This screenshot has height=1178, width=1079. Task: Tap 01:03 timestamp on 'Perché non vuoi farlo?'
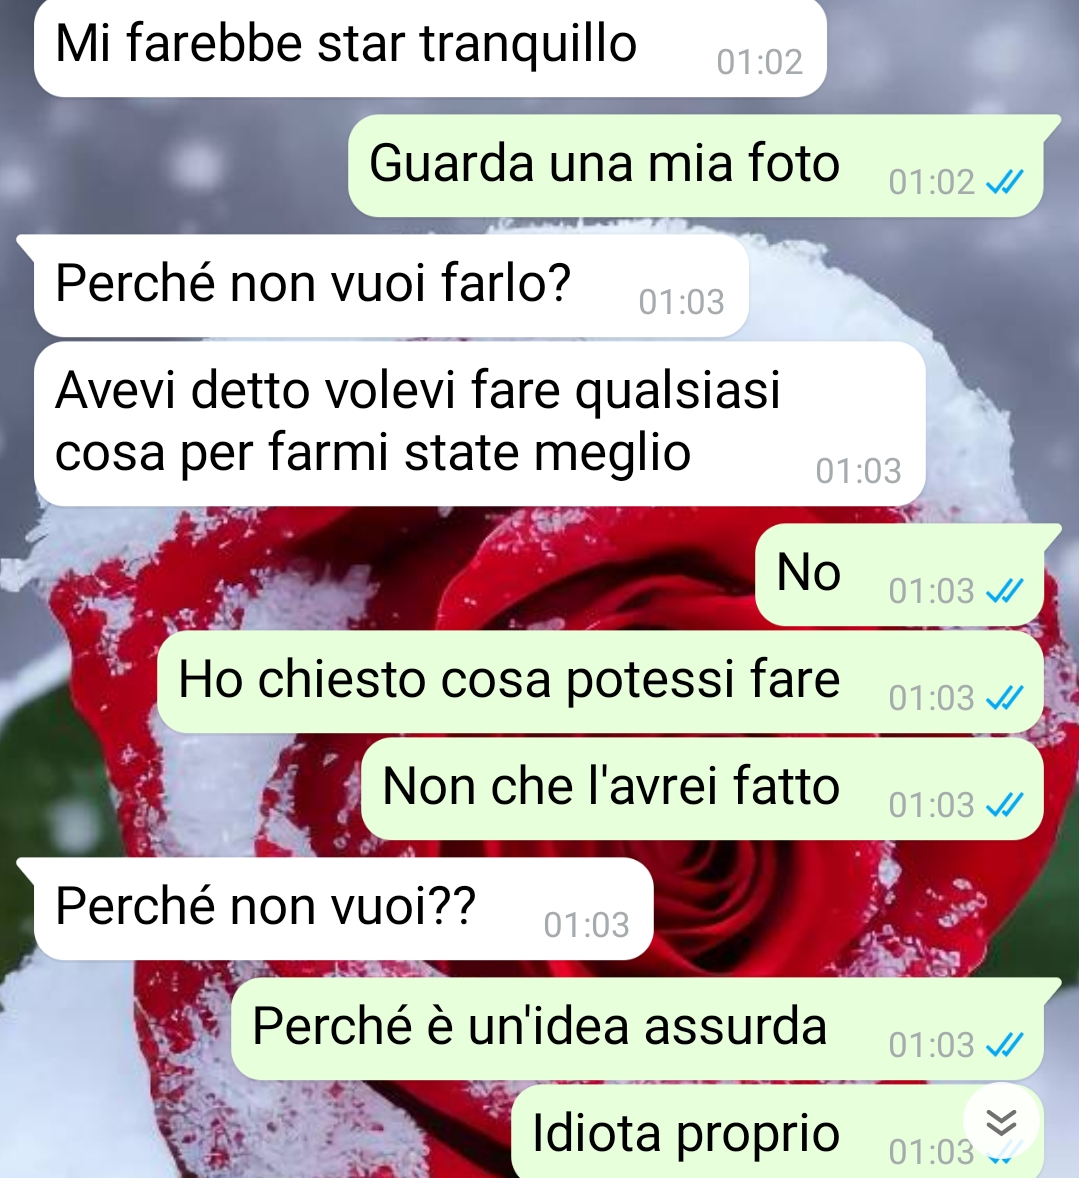pos(682,302)
